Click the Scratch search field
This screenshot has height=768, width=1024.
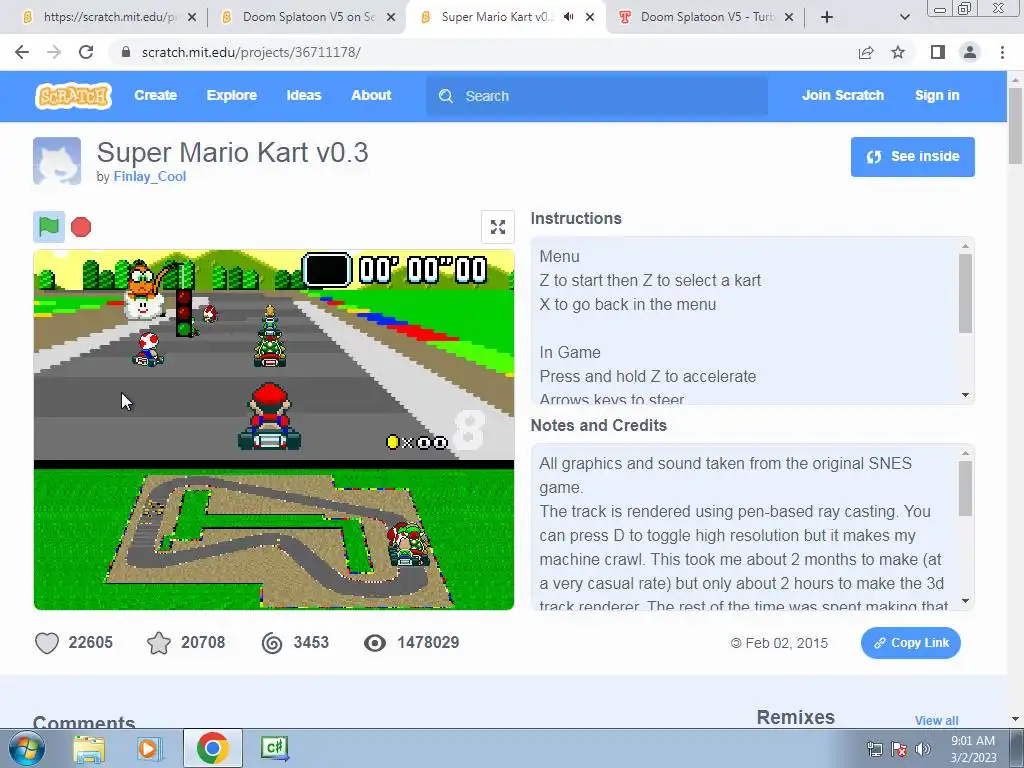597,96
